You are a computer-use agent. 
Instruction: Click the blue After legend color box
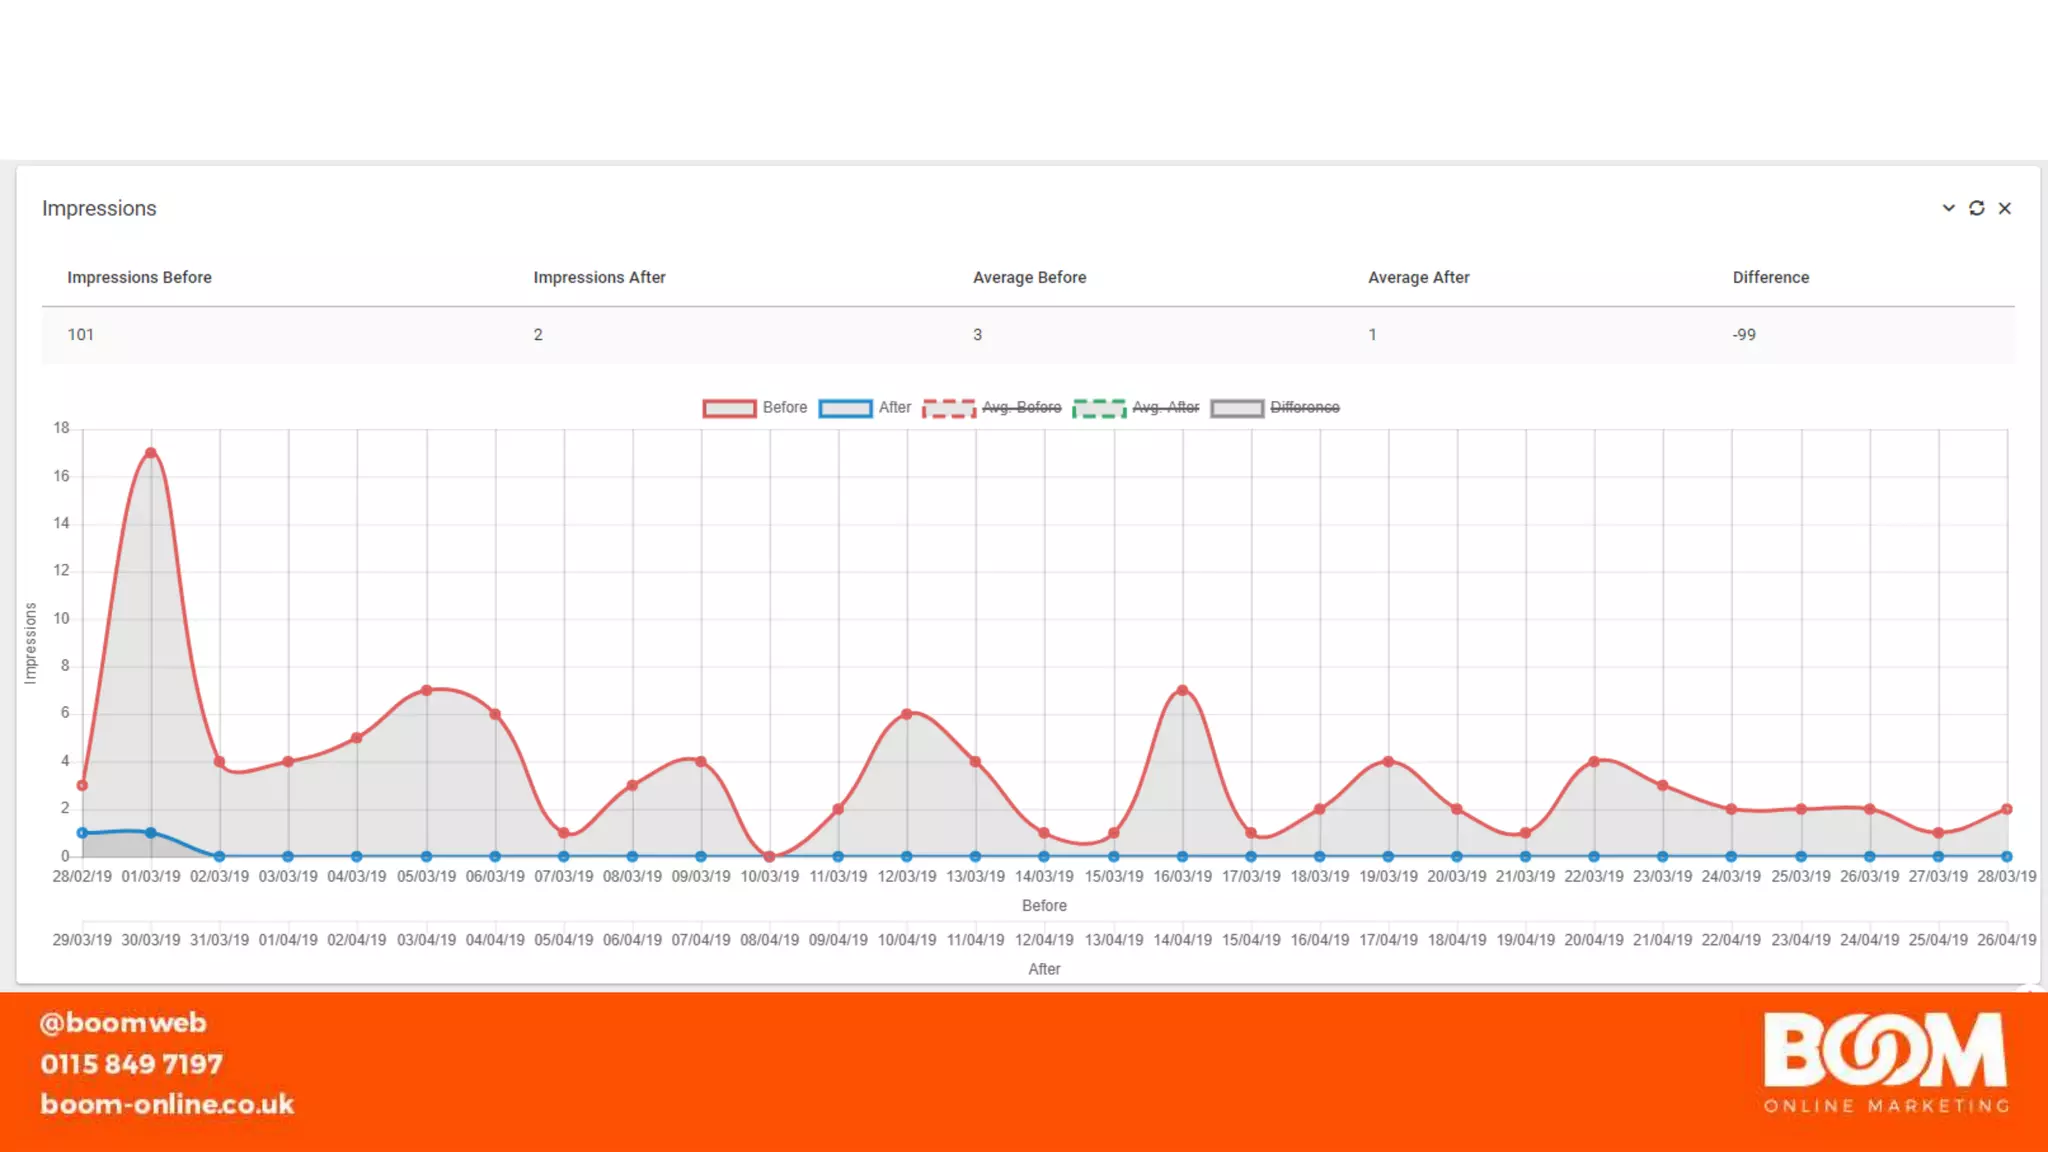(x=845, y=408)
